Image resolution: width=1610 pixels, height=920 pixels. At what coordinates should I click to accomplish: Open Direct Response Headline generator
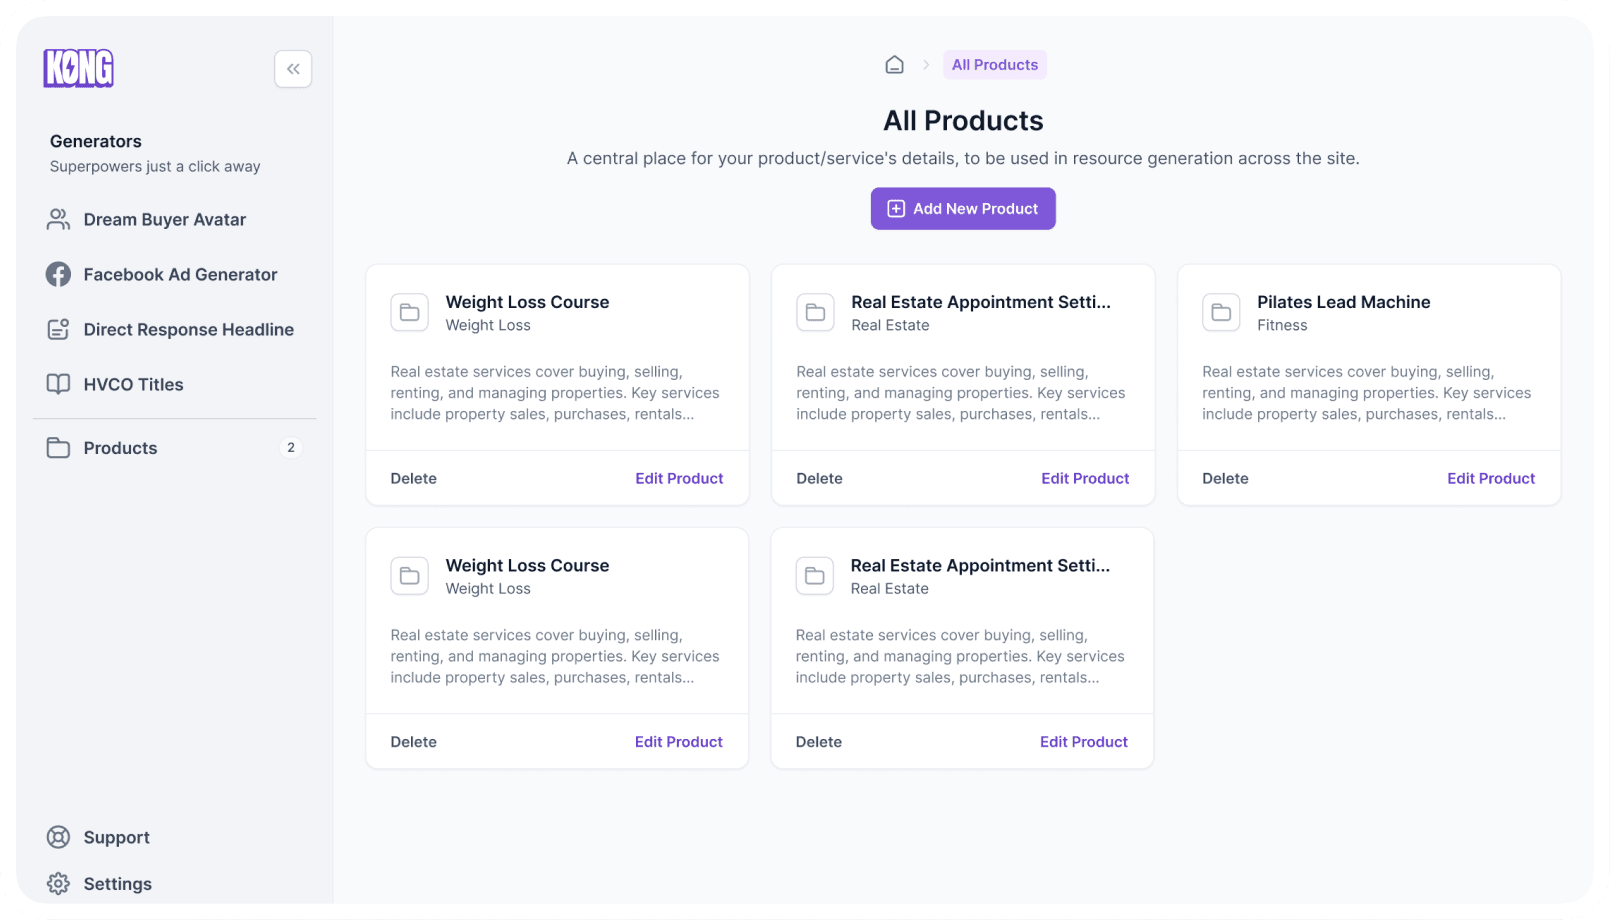188,330
